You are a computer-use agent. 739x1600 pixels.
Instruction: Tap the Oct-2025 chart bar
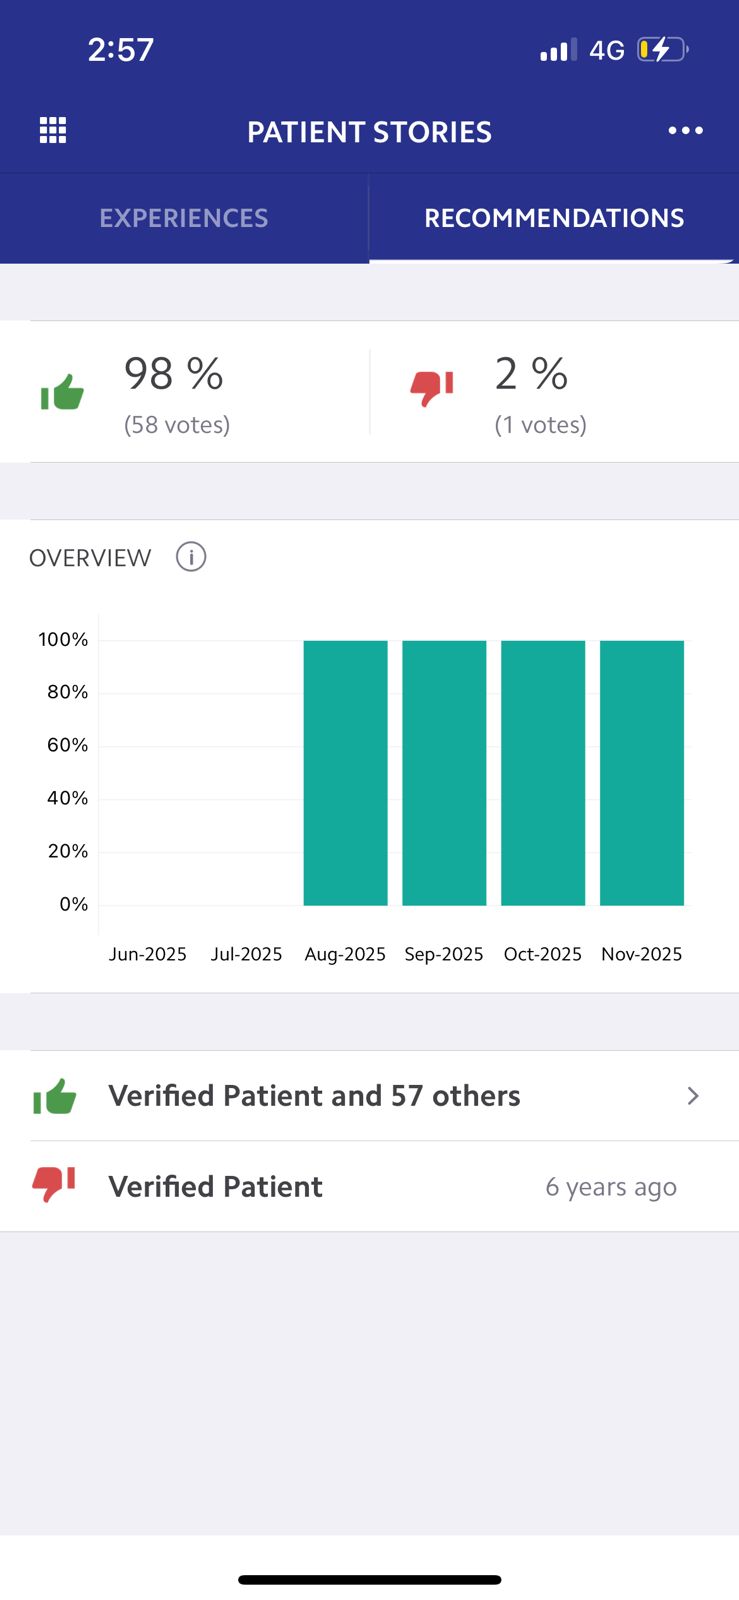[543, 773]
